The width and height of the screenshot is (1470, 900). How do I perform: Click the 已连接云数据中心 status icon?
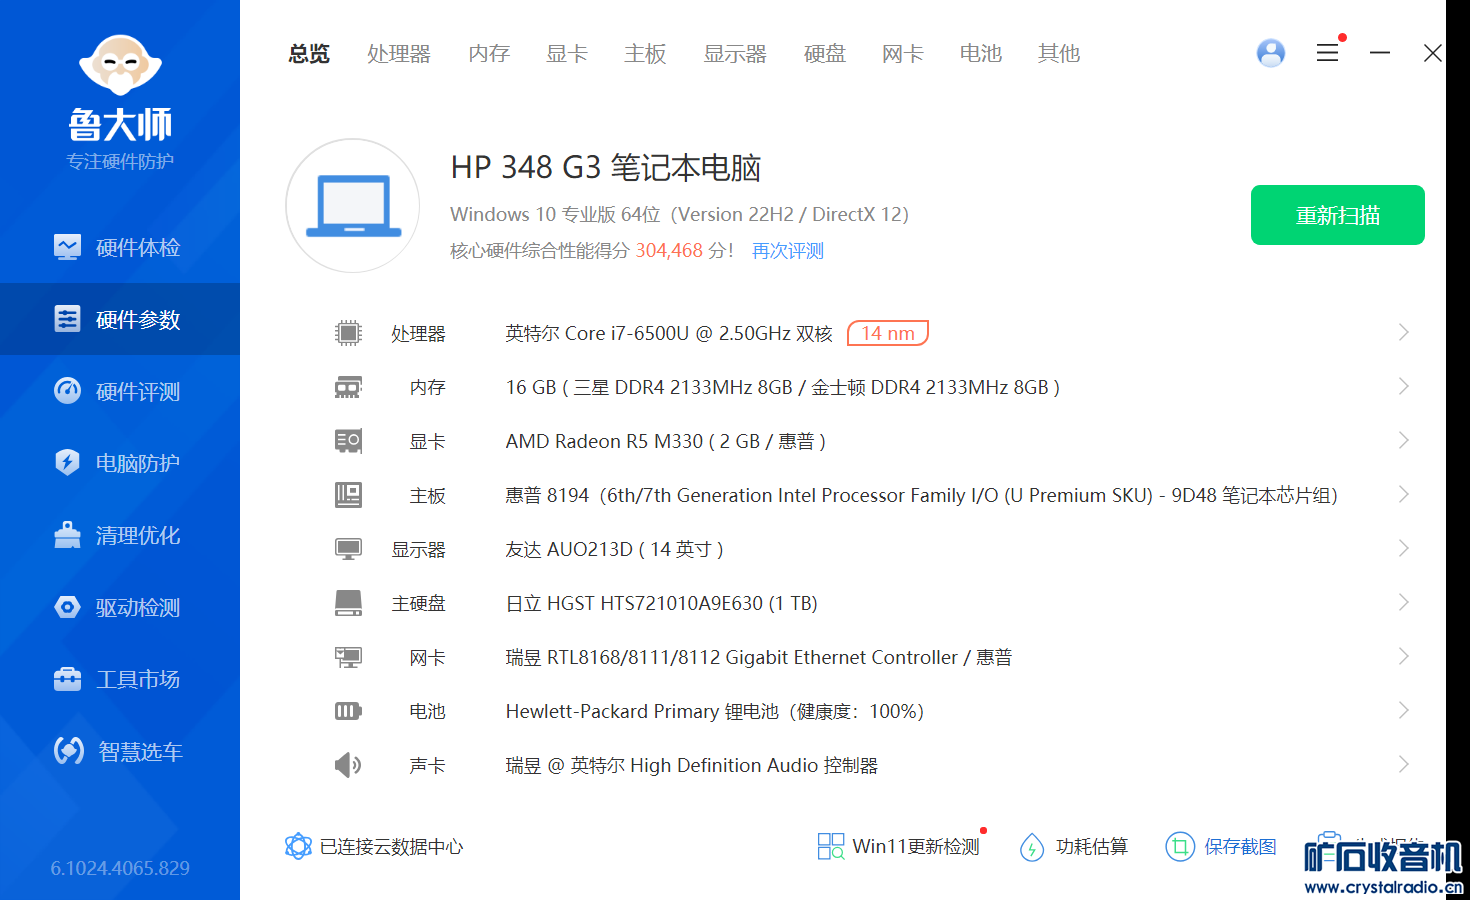pyautogui.click(x=298, y=846)
